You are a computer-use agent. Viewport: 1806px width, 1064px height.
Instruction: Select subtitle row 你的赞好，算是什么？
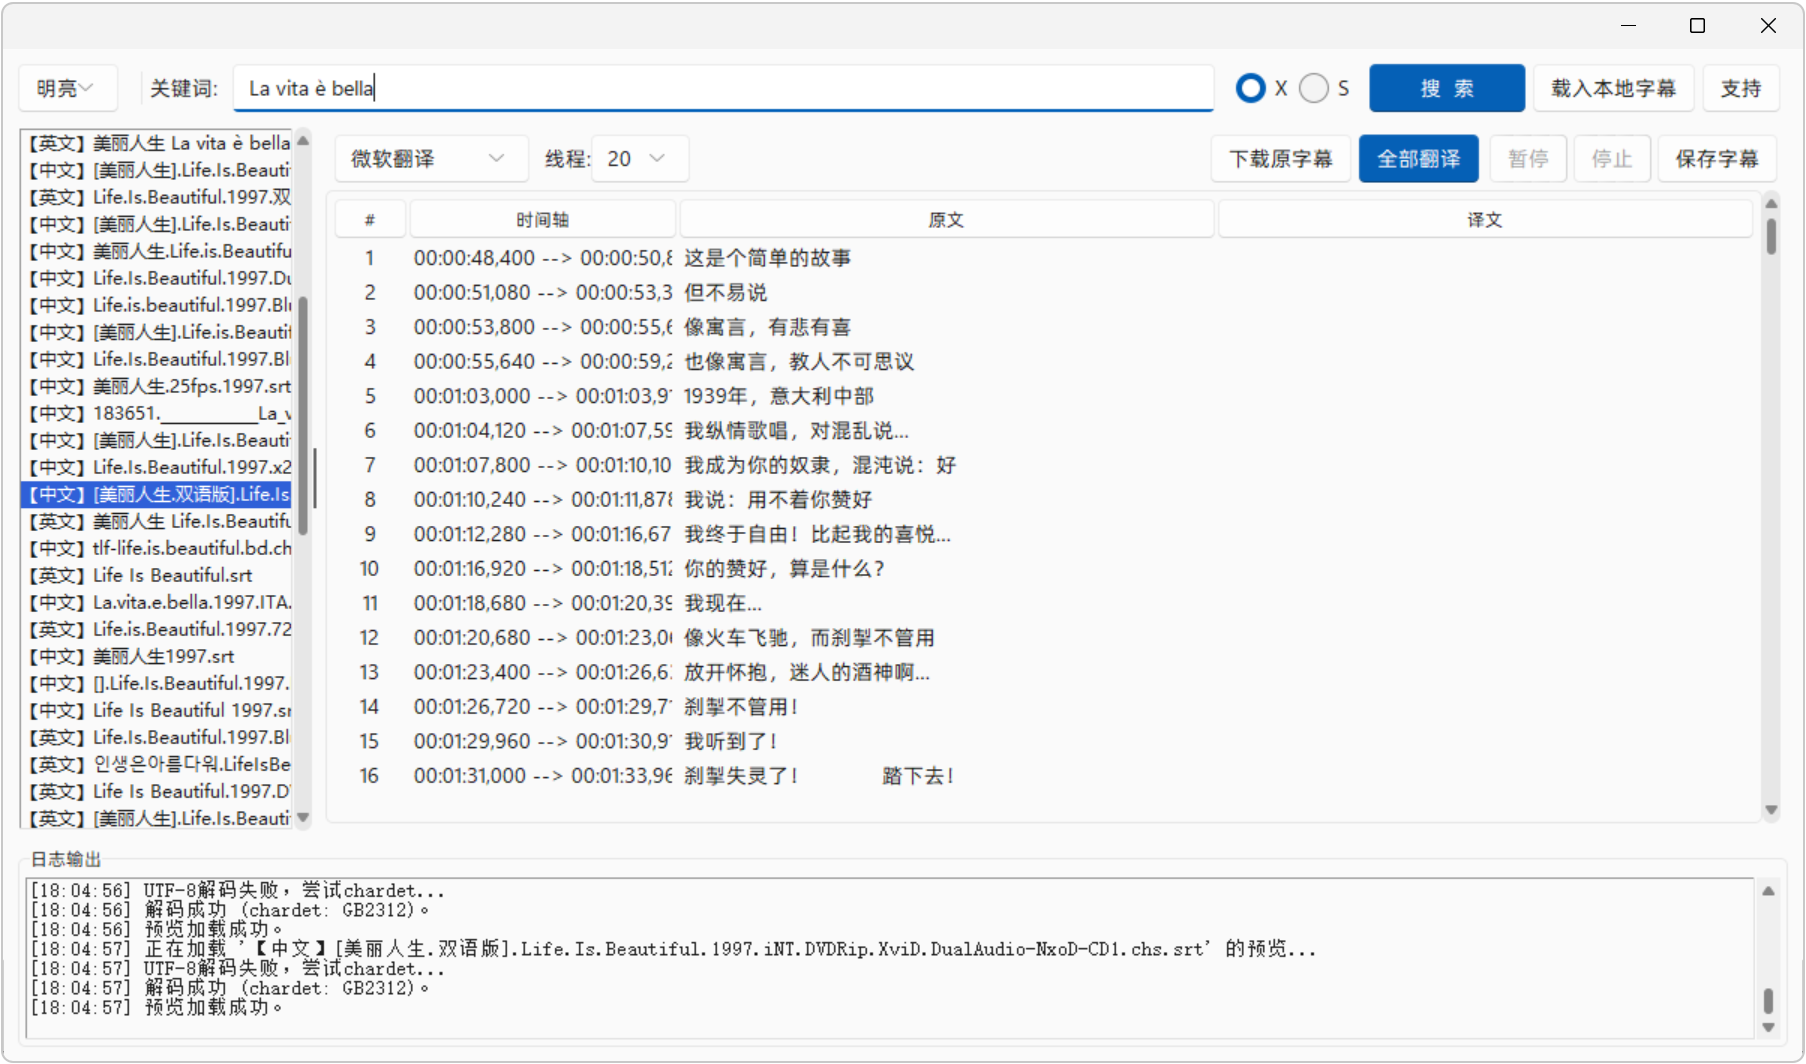coord(1043,569)
